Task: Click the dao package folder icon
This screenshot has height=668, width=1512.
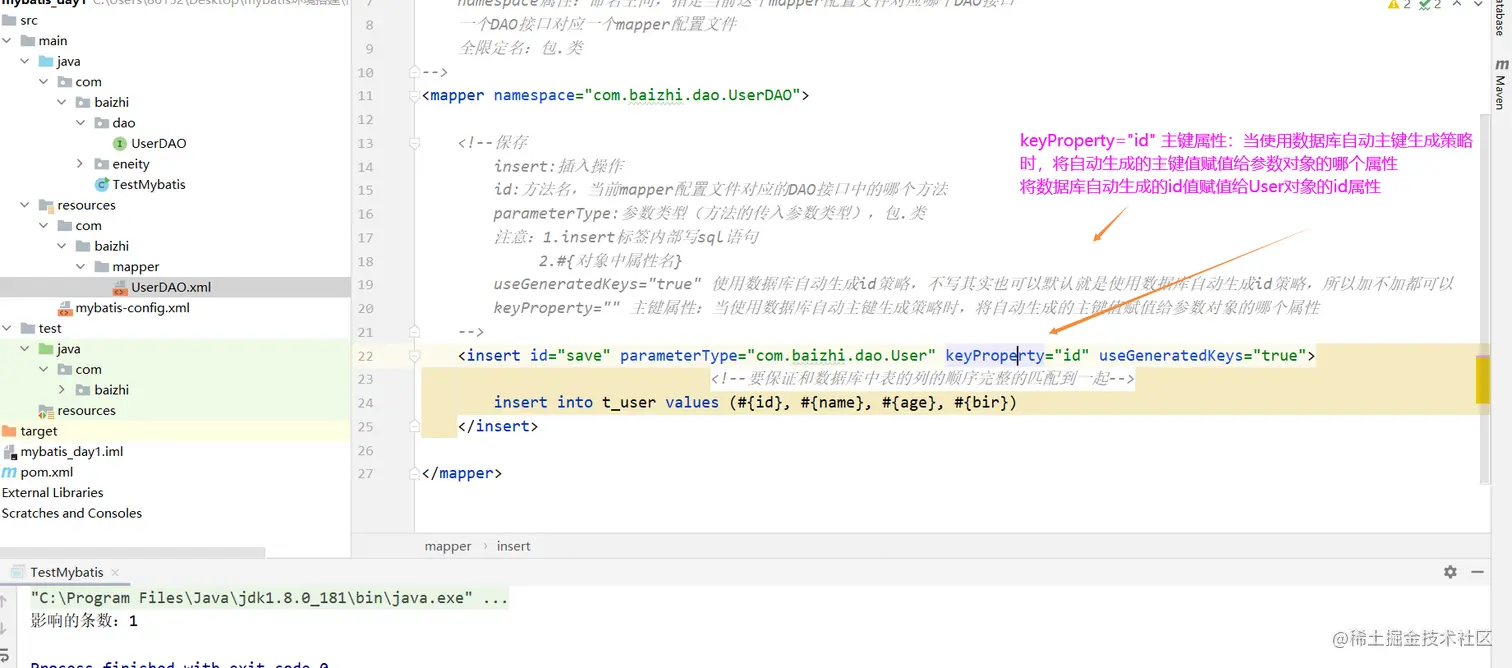Action: (101, 123)
